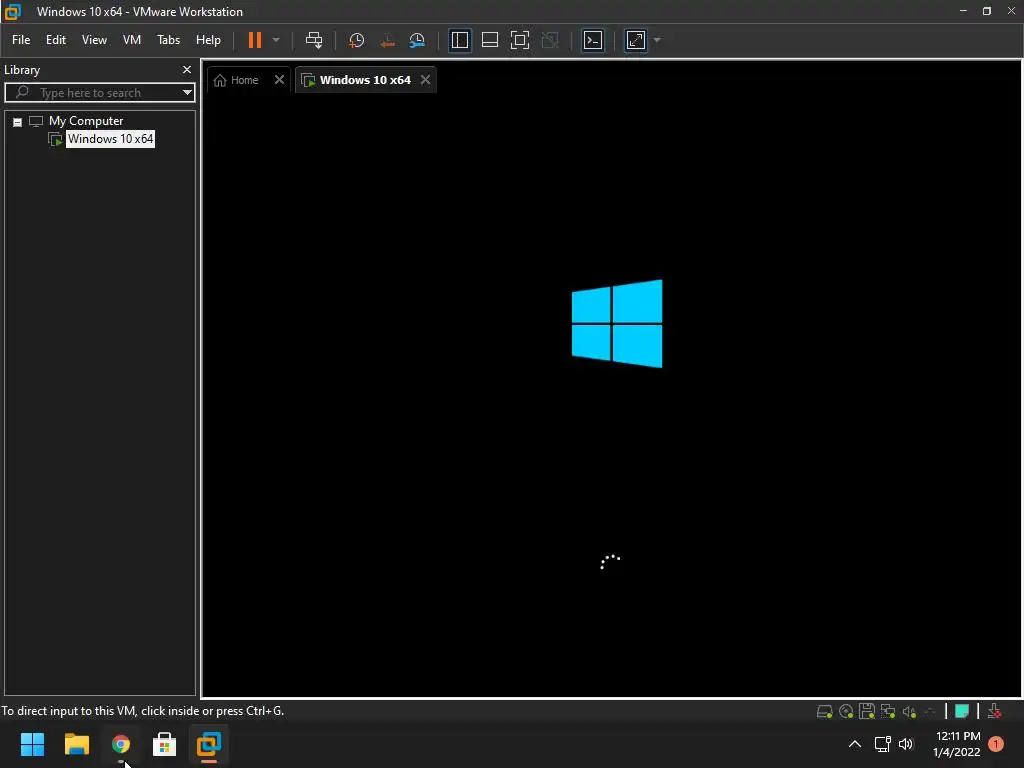Click the sound card status icon
Viewport: 1024px width, 768px height.
(x=909, y=712)
